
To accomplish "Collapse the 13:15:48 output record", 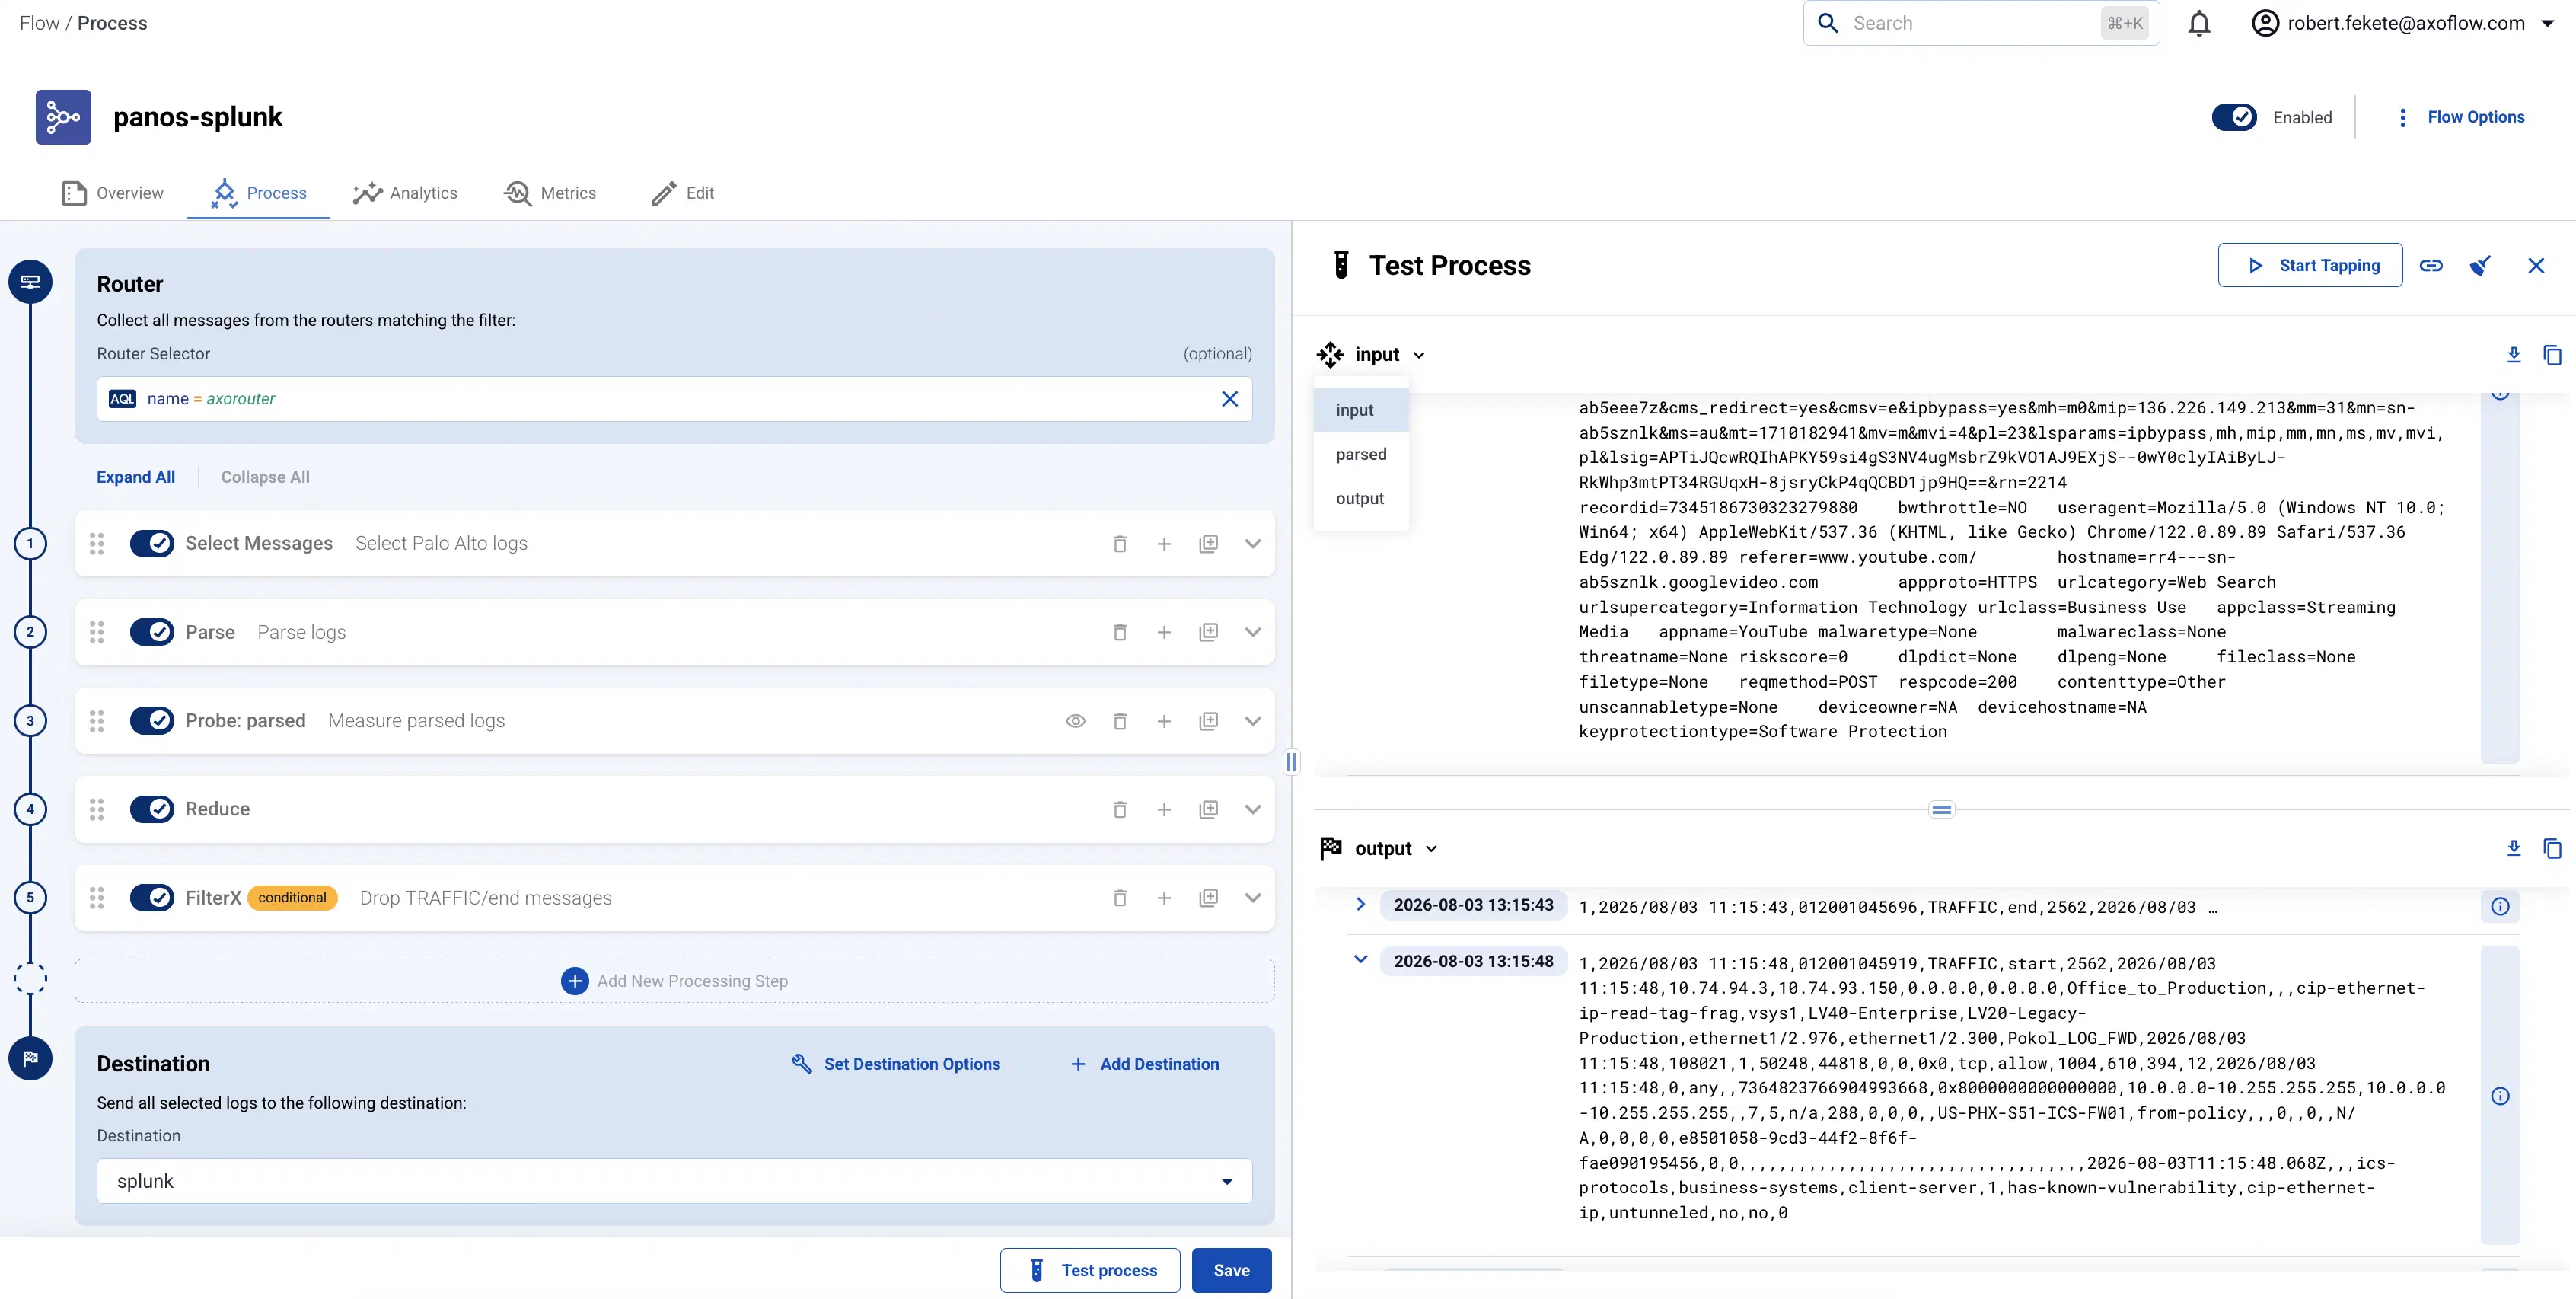I will click(x=1360, y=960).
